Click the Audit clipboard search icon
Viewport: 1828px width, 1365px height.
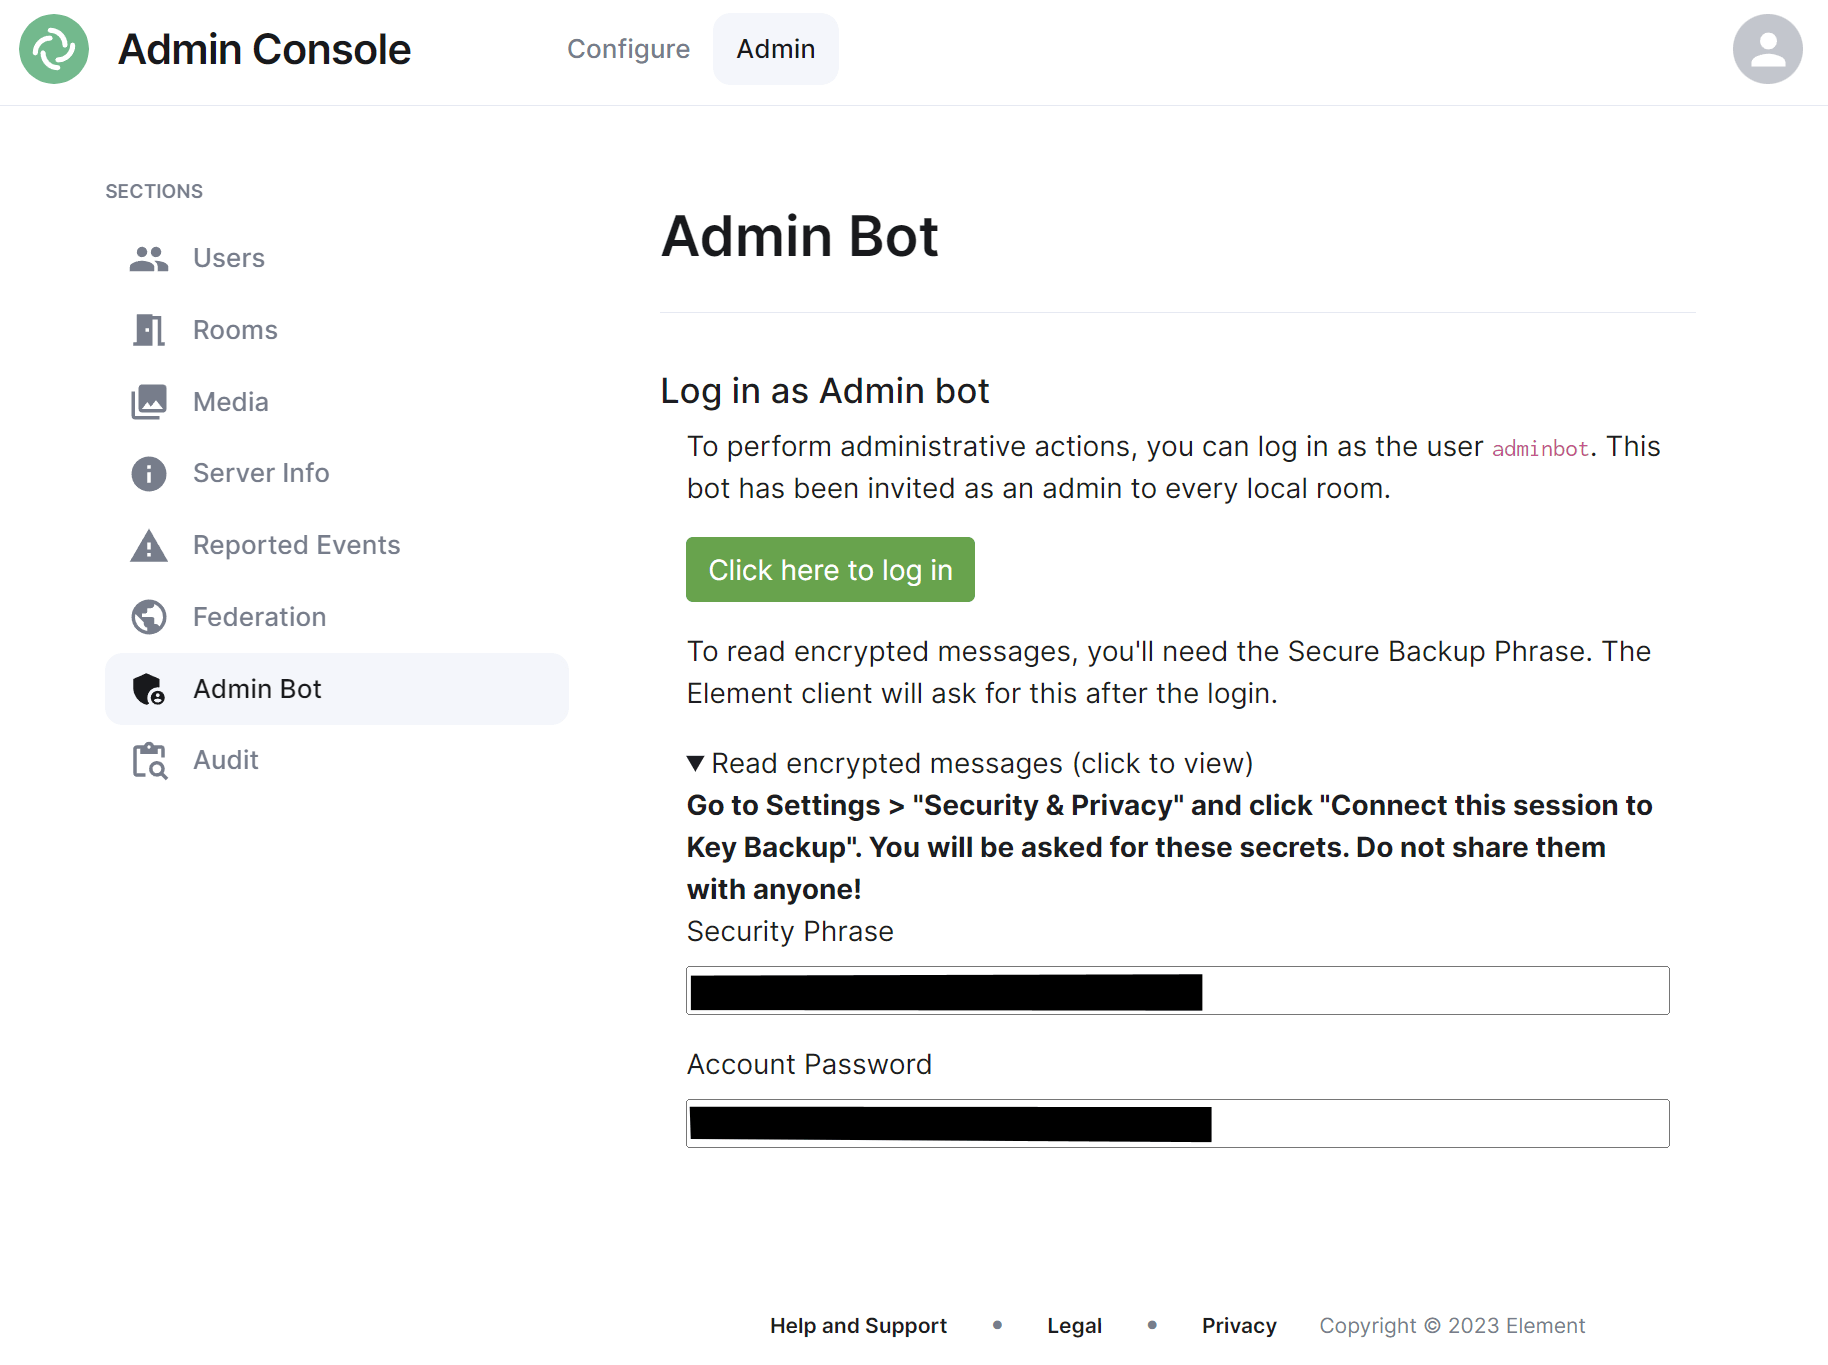149,761
